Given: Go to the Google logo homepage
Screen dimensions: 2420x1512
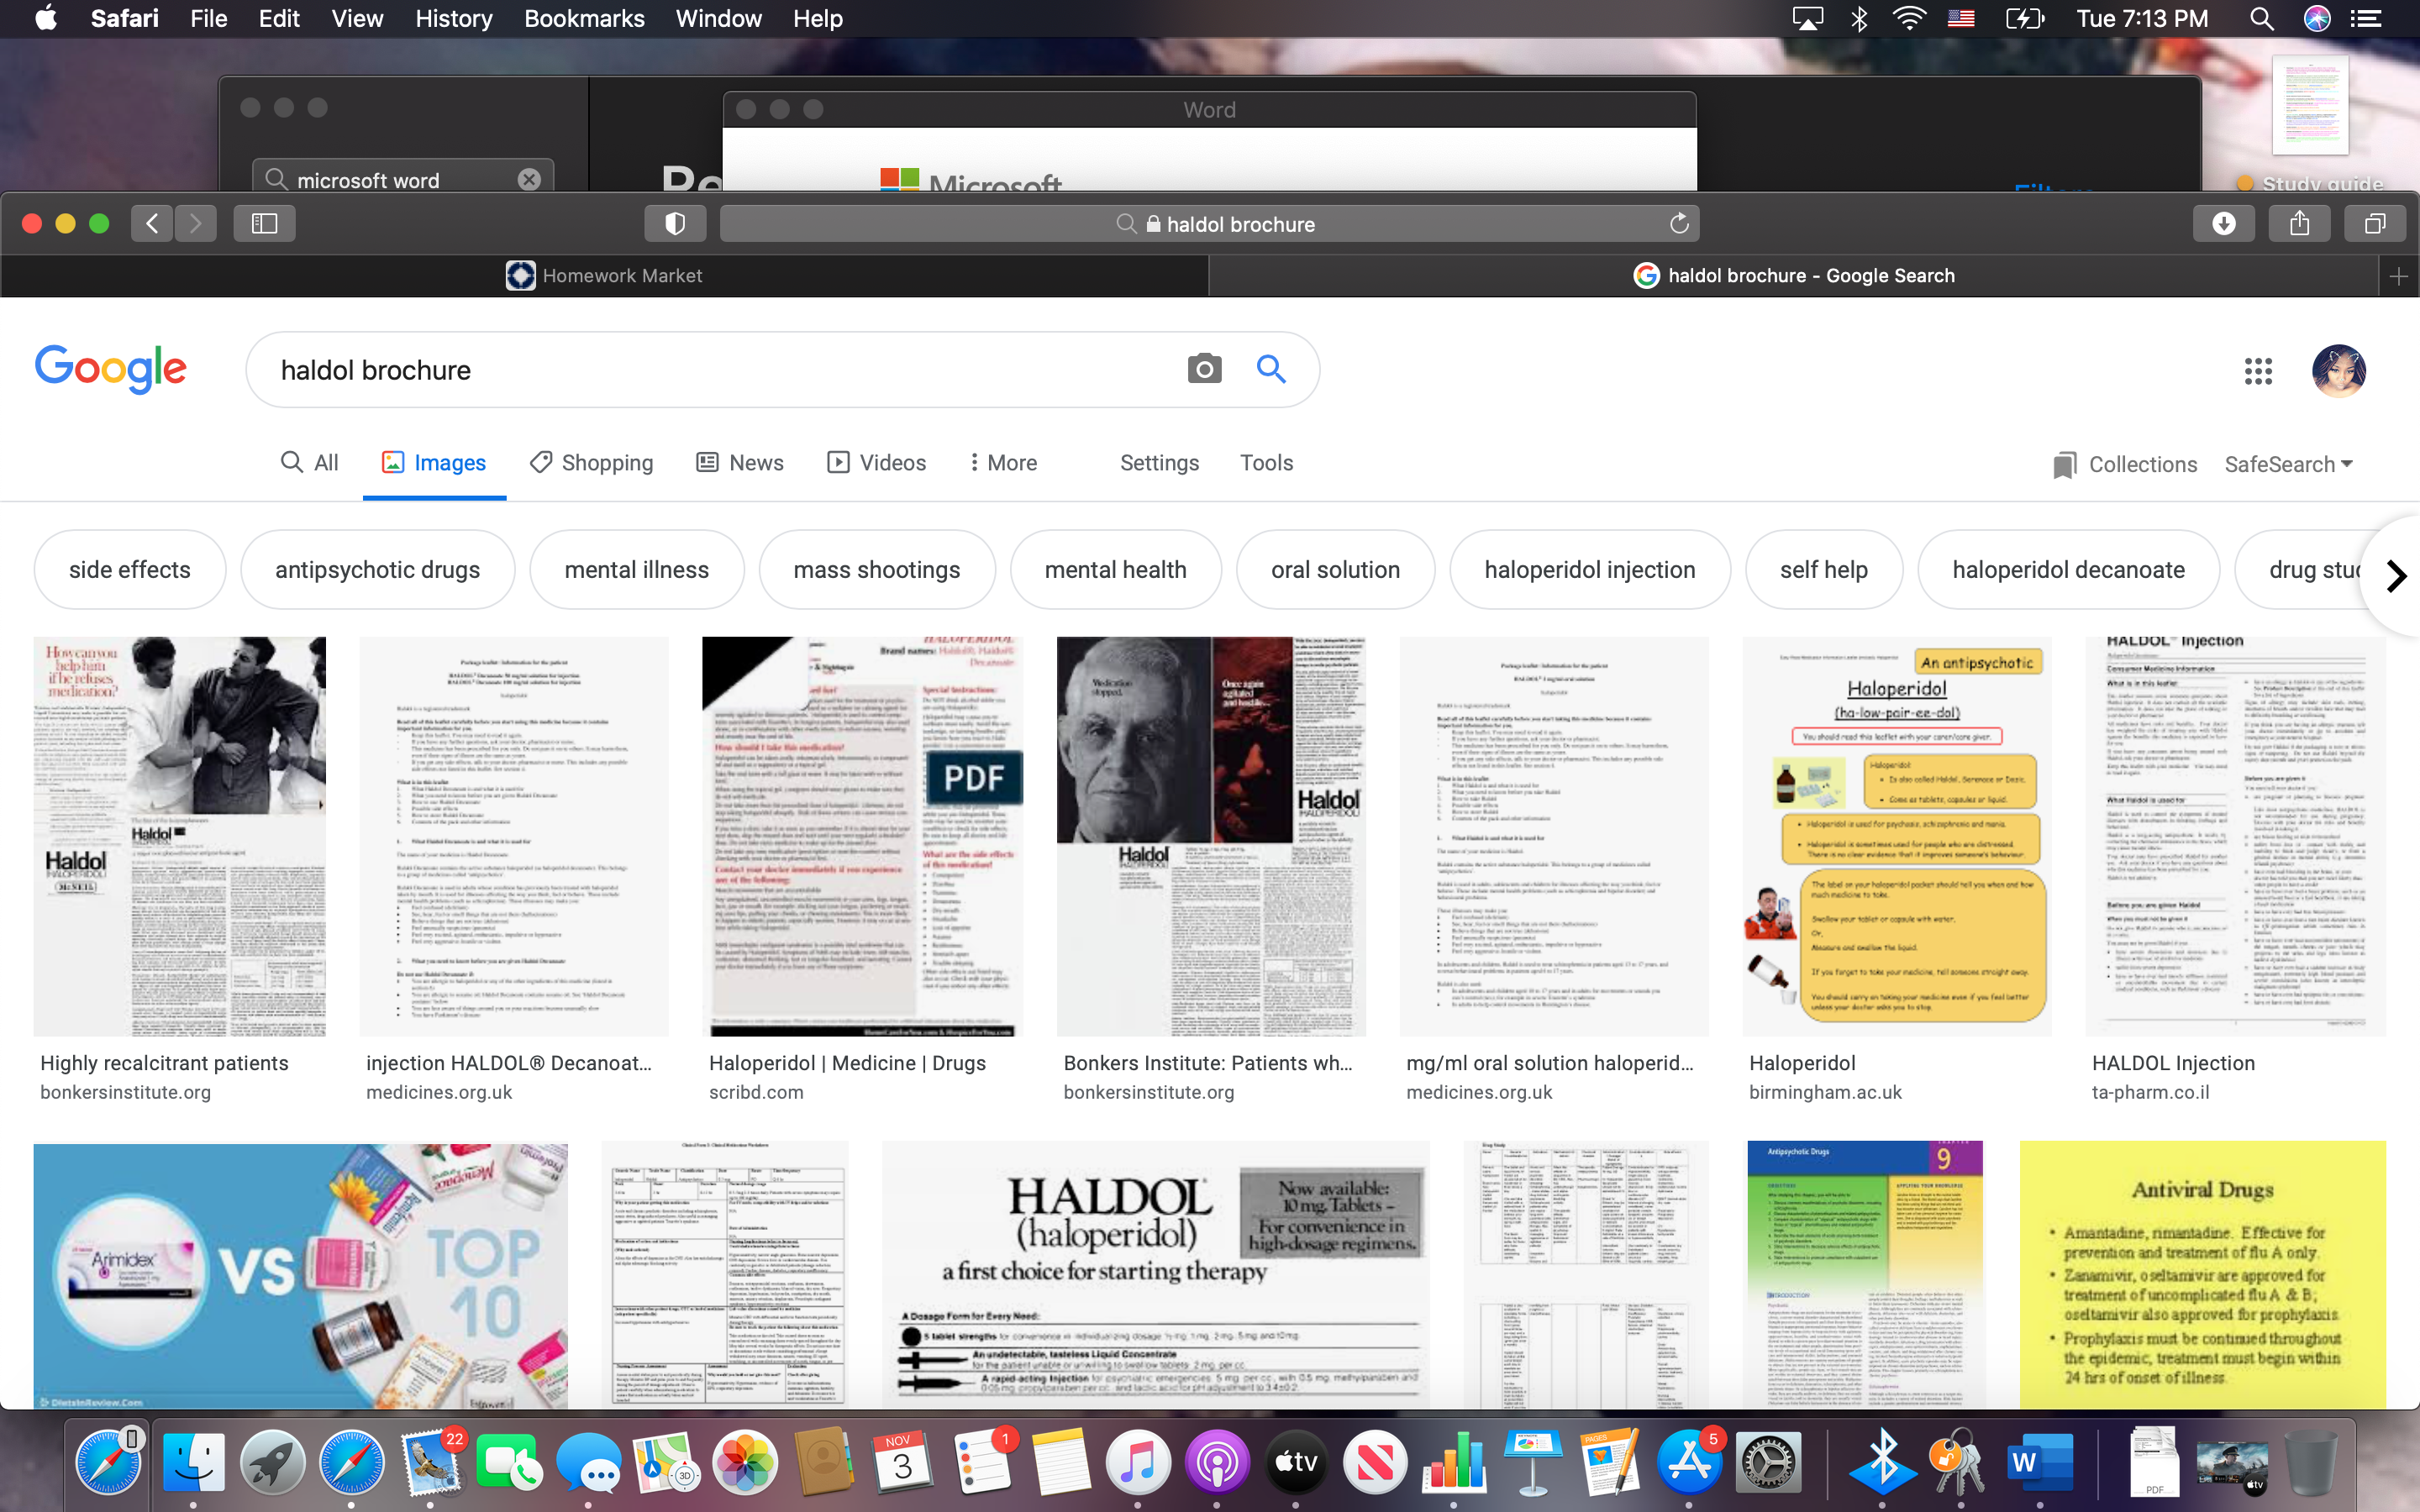Looking at the screenshot, I should pyautogui.click(x=111, y=369).
